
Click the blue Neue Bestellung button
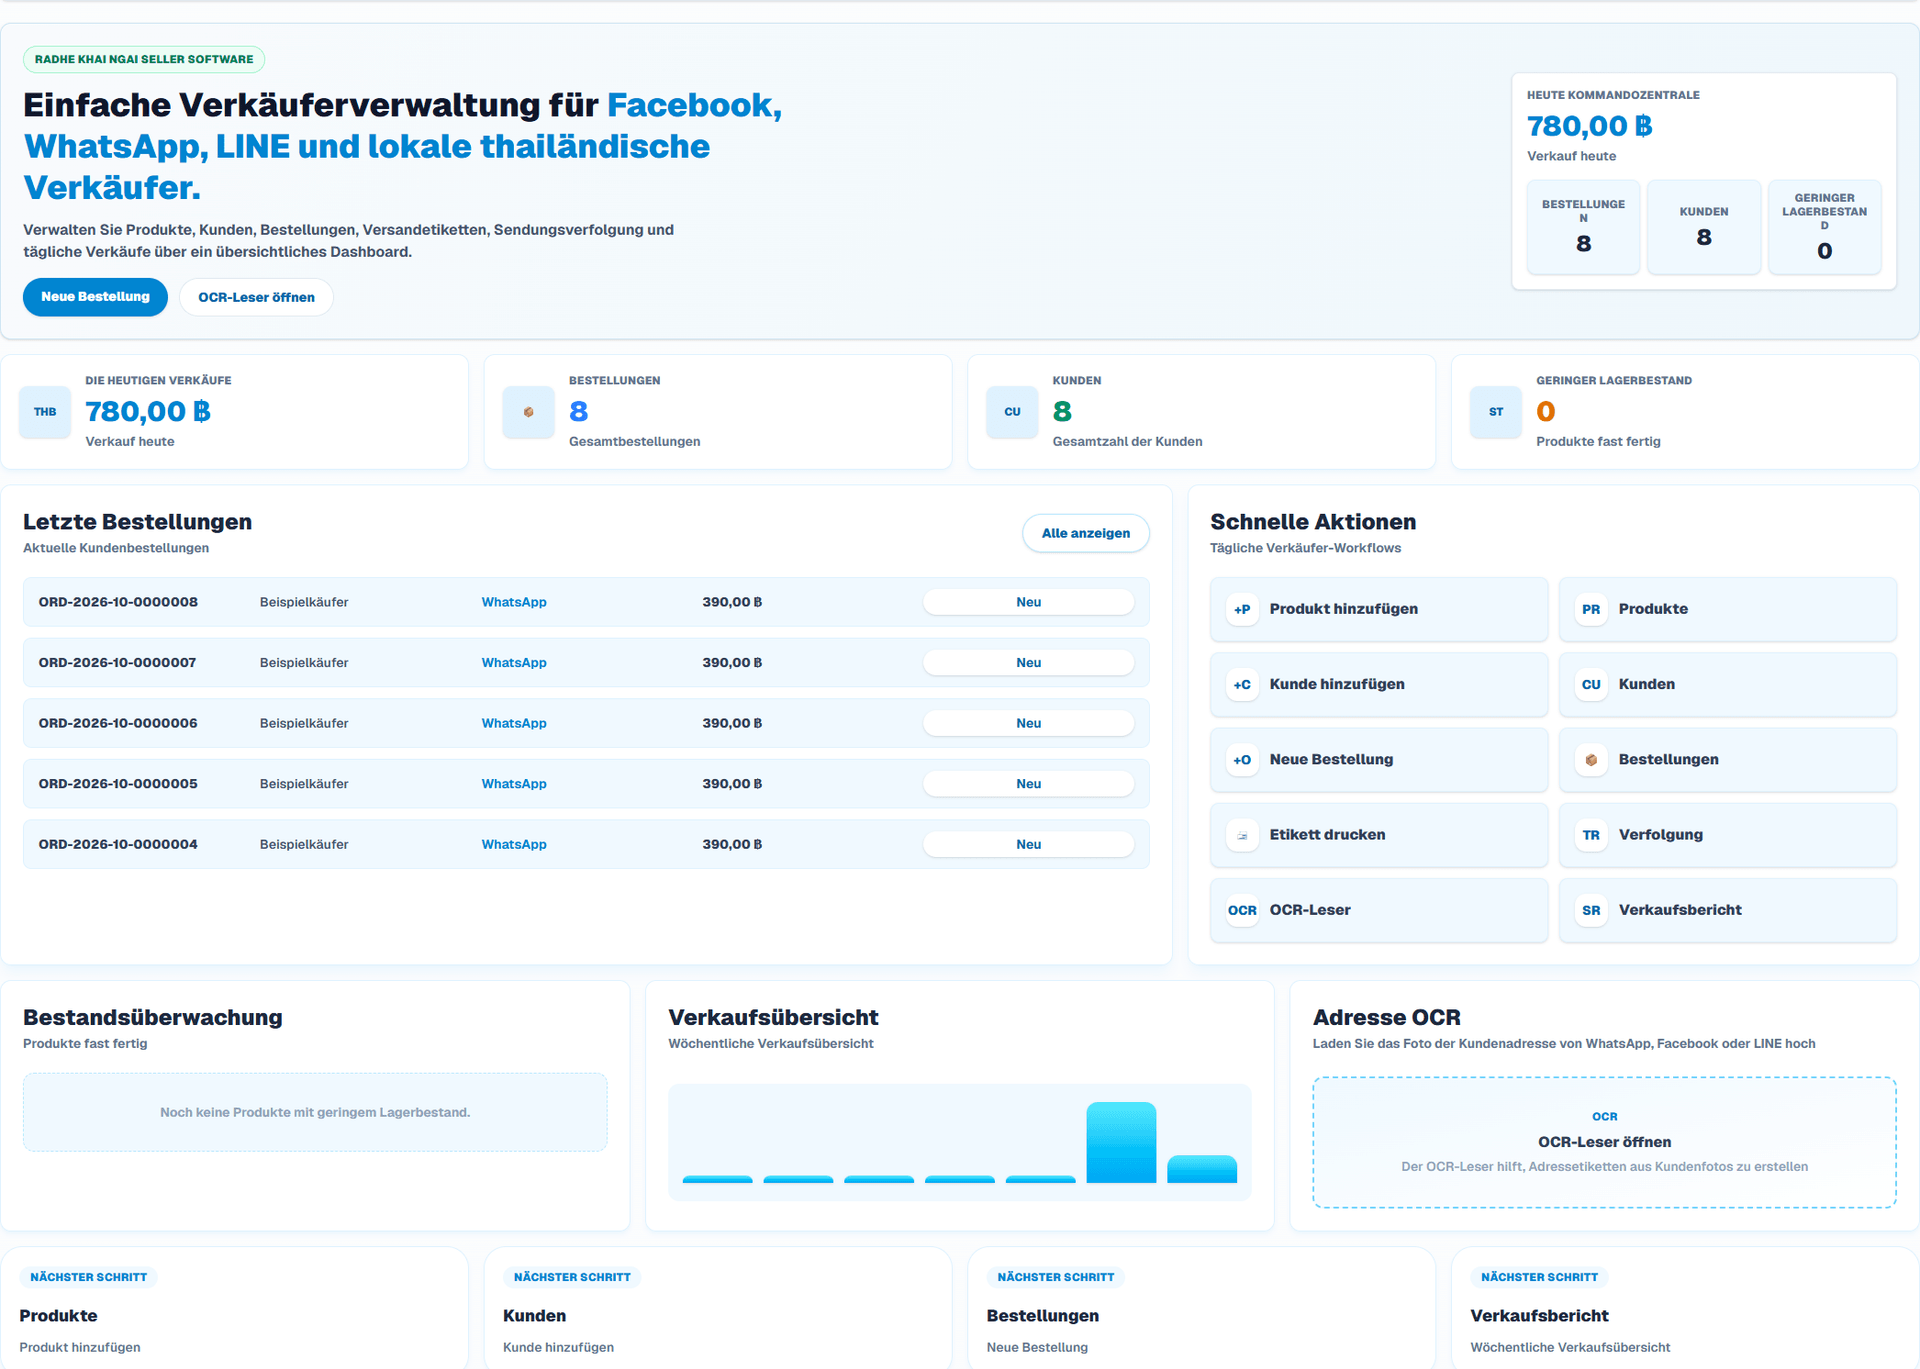click(x=95, y=297)
